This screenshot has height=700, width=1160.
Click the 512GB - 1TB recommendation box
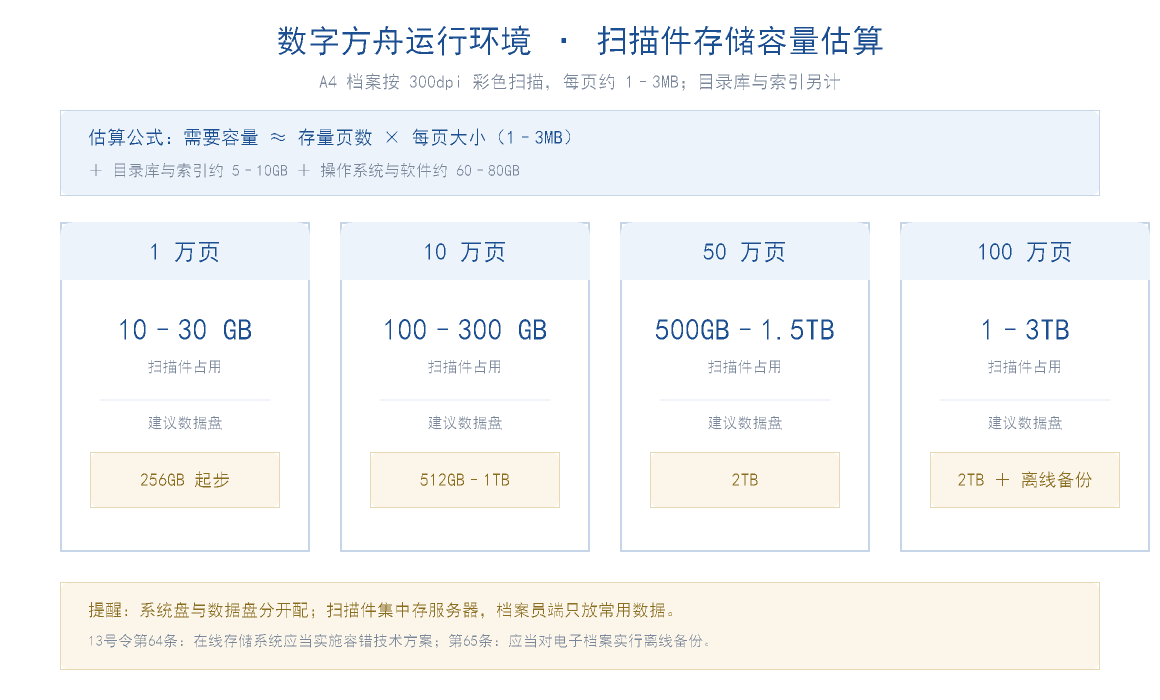(x=465, y=480)
